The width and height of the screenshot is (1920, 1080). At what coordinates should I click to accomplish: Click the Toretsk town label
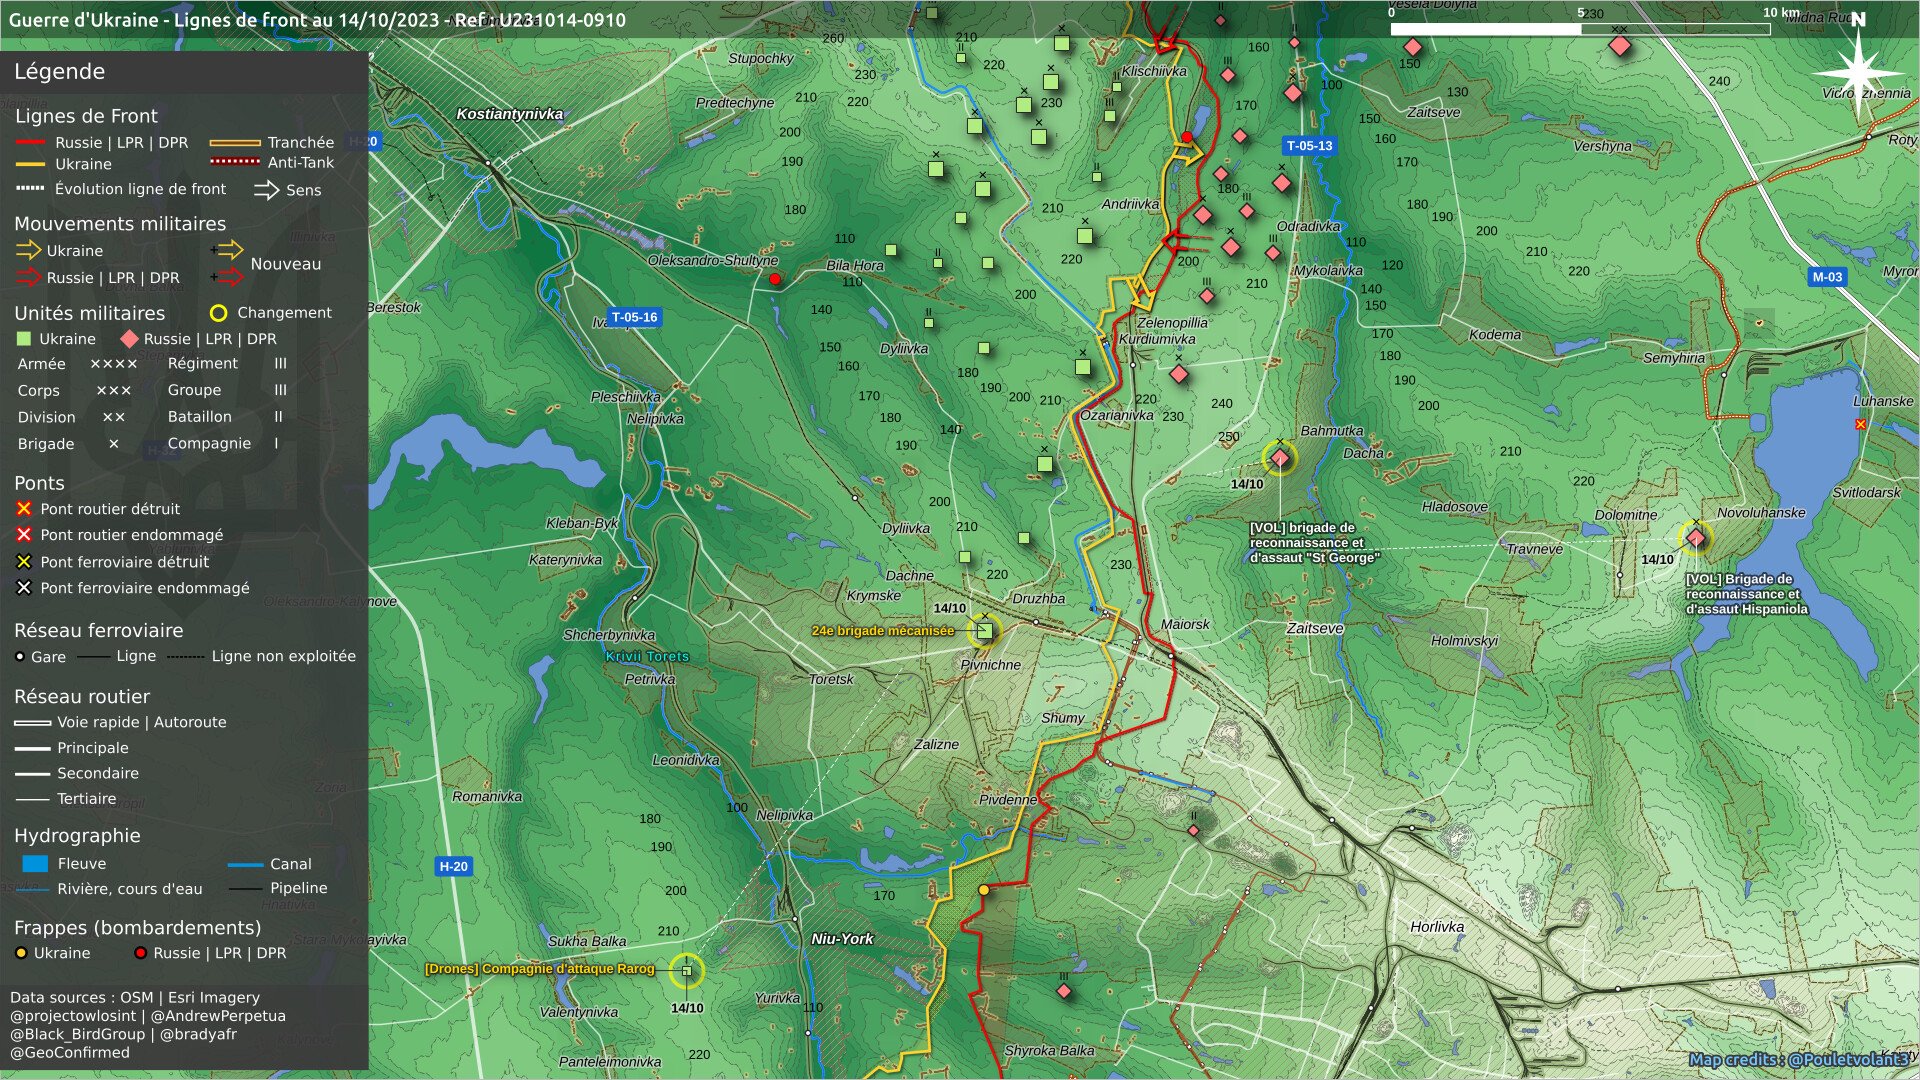832,679
